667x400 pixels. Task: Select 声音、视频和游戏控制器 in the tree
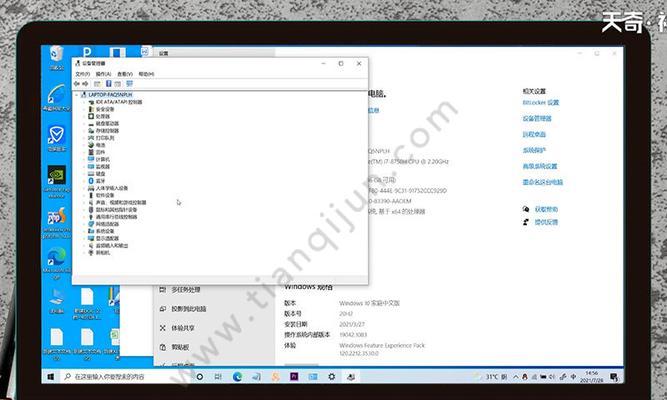[121, 203]
